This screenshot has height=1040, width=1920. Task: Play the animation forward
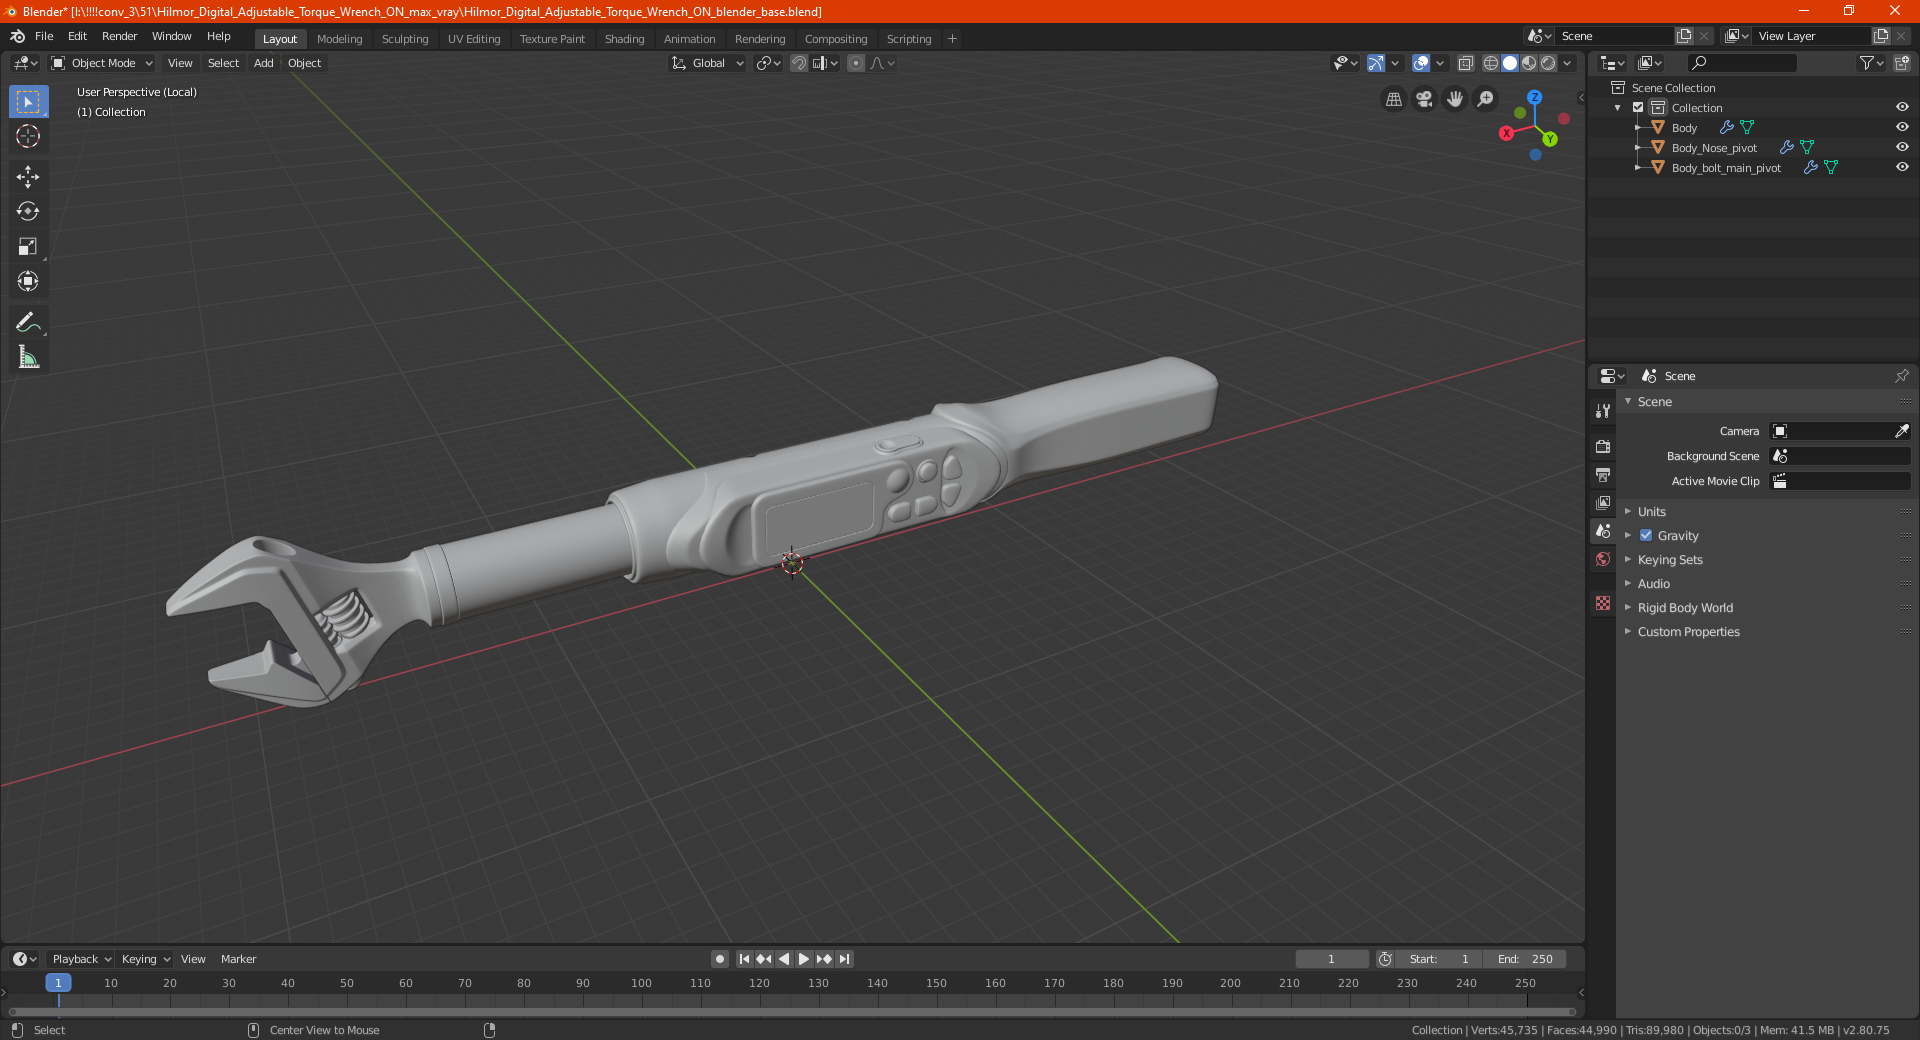pyautogui.click(x=804, y=959)
